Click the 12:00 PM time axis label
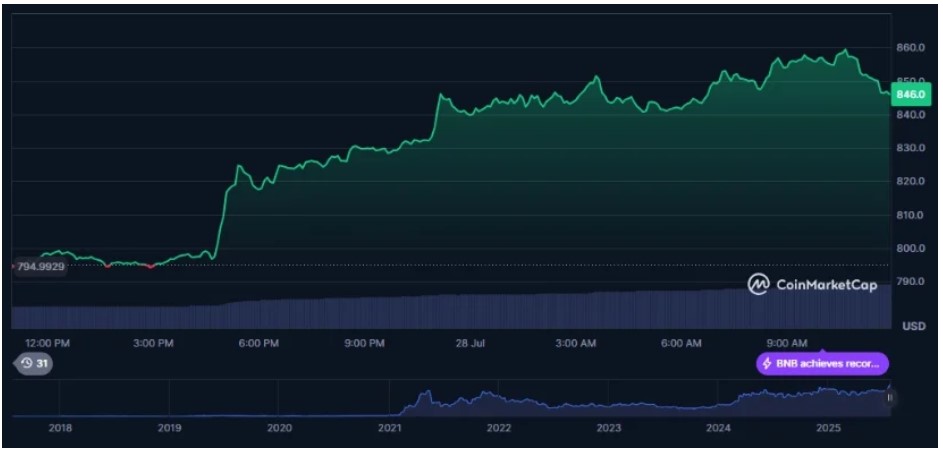This screenshot has width=943, height=451. [x=48, y=343]
